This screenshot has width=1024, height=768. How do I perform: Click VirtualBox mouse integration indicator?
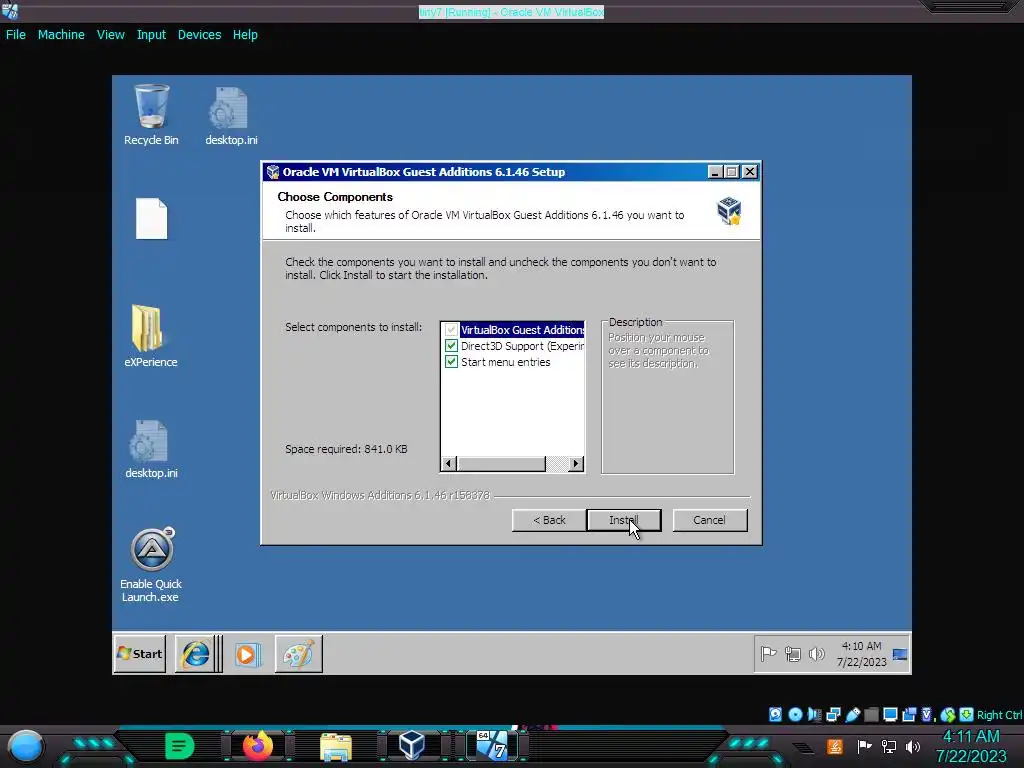coord(948,714)
